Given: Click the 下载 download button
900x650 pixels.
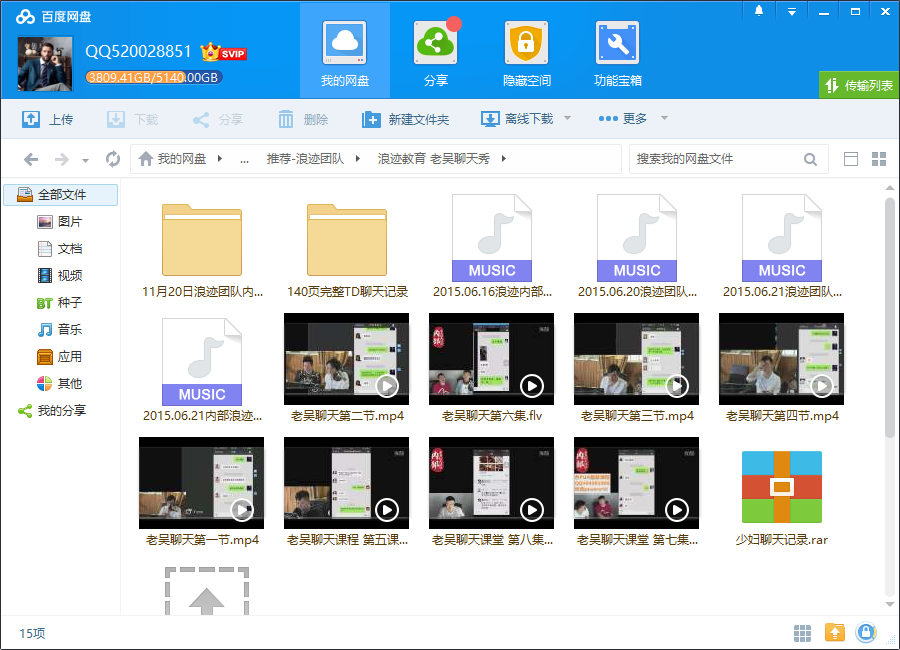Looking at the screenshot, I should tap(133, 119).
